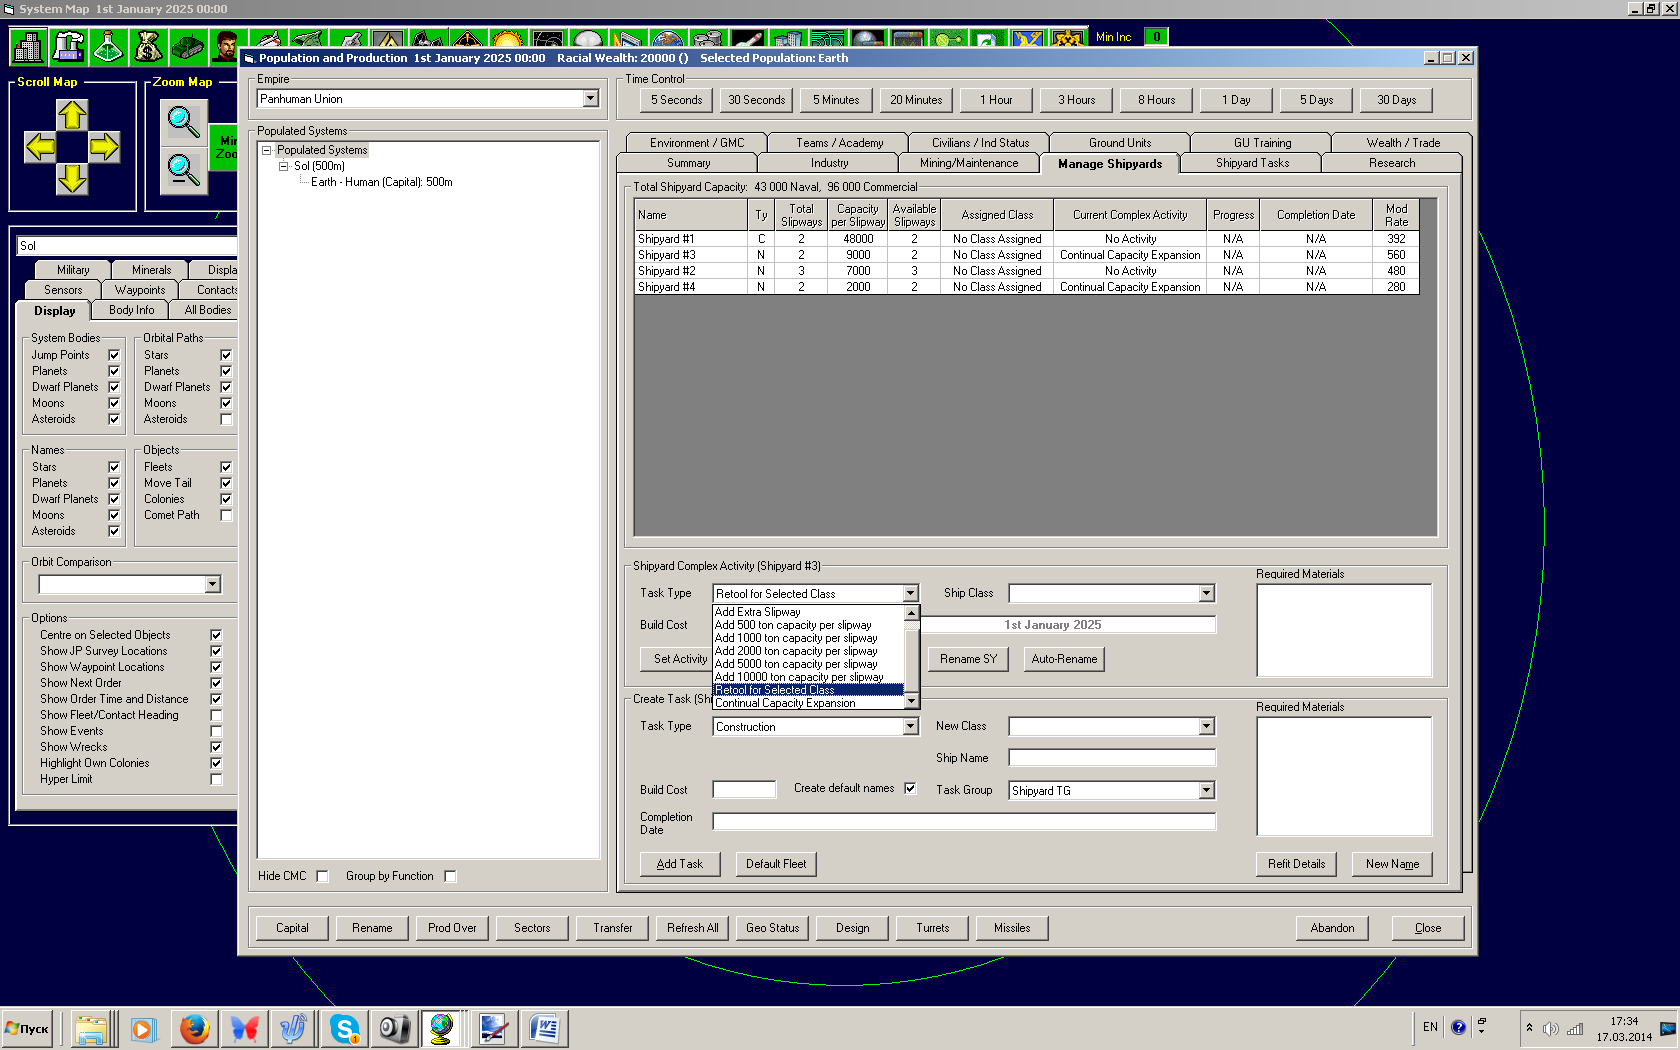
Task: Zoom in the map with the magnifier
Action: click(x=183, y=121)
